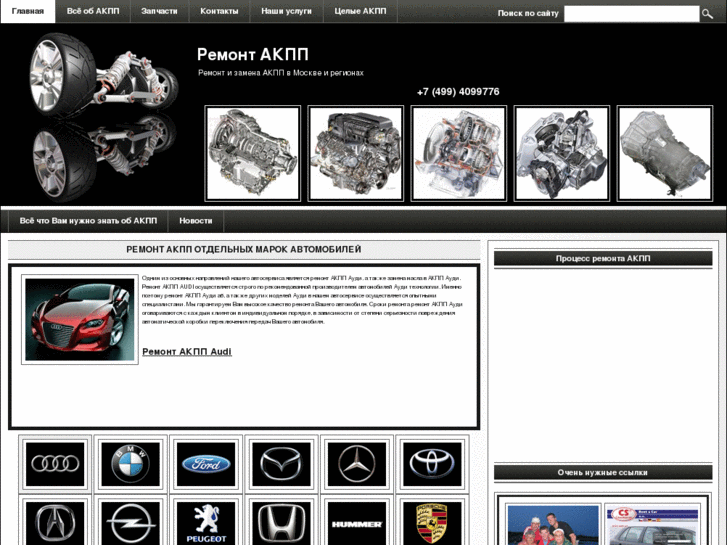This screenshot has height=545, width=727.
Task: Open Всё что Вам нужно знать об АКПП
Action: tap(88, 221)
